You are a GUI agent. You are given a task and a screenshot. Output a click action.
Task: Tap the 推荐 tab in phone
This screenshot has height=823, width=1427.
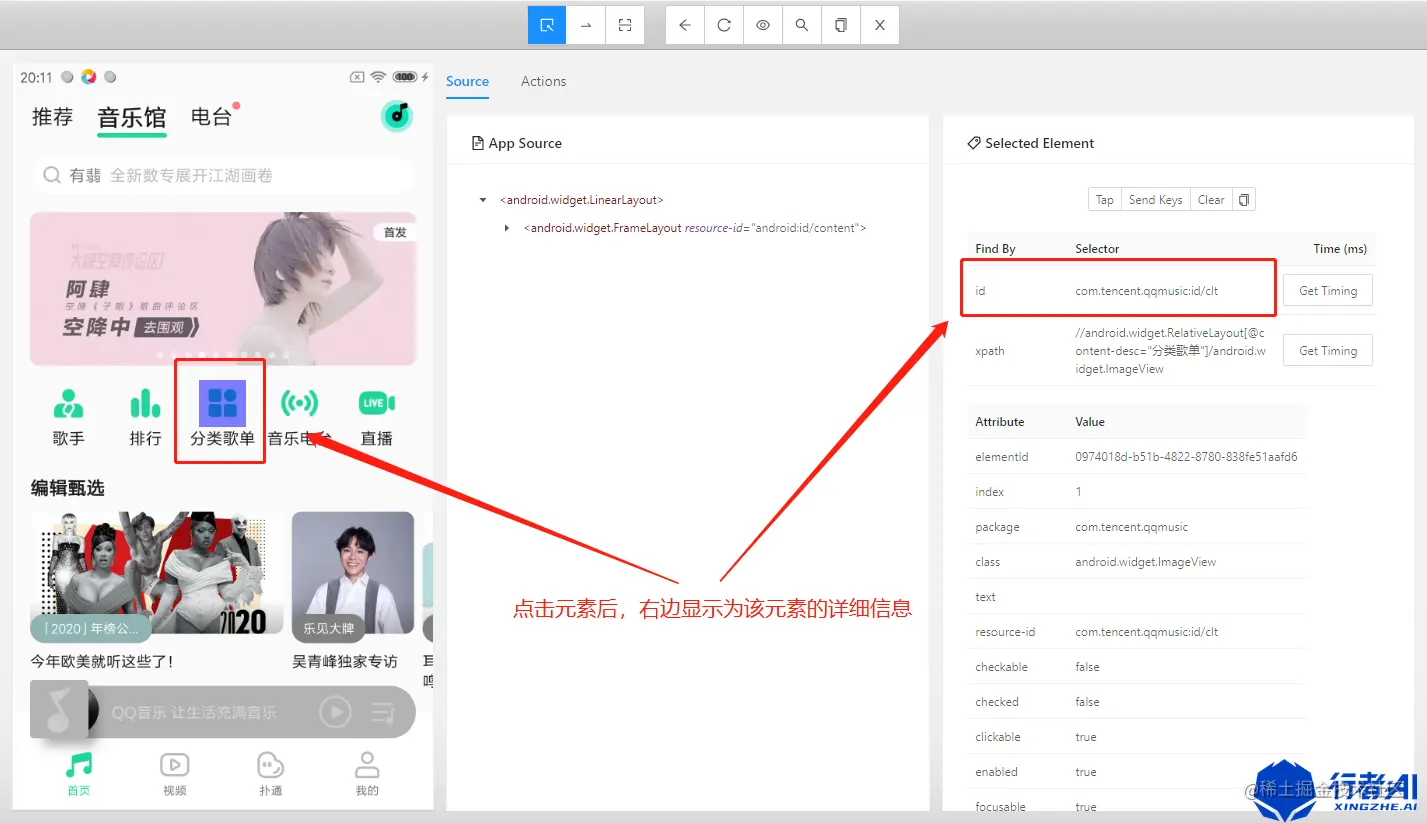point(52,117)
